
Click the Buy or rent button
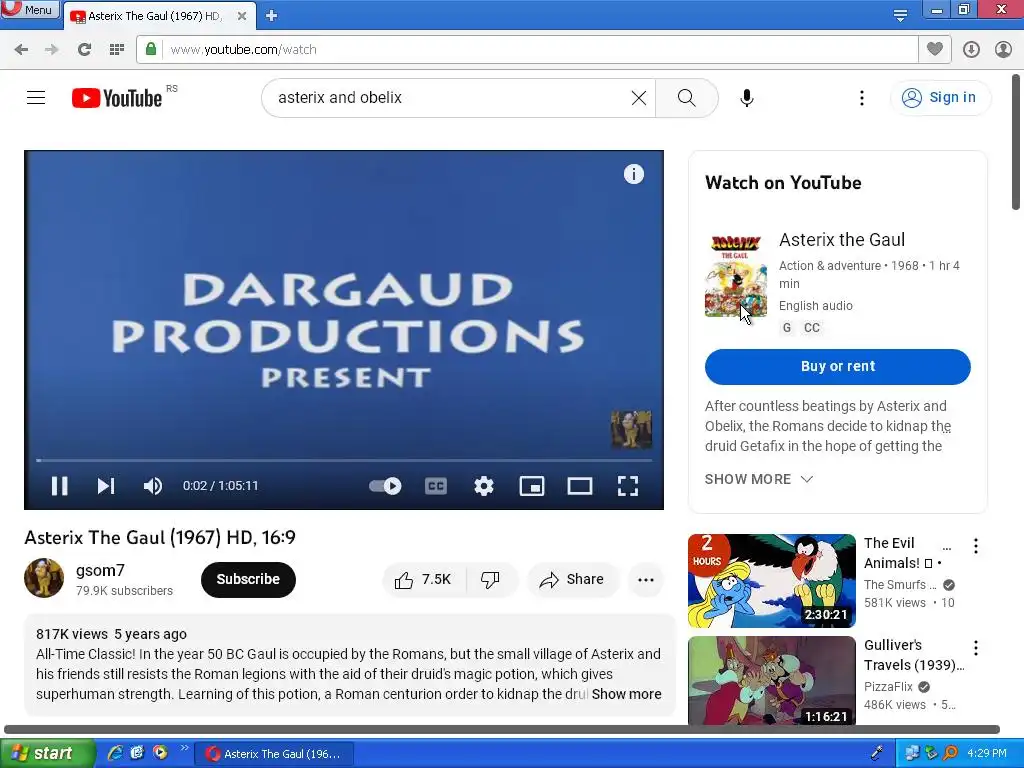click(x=838, y=366)
